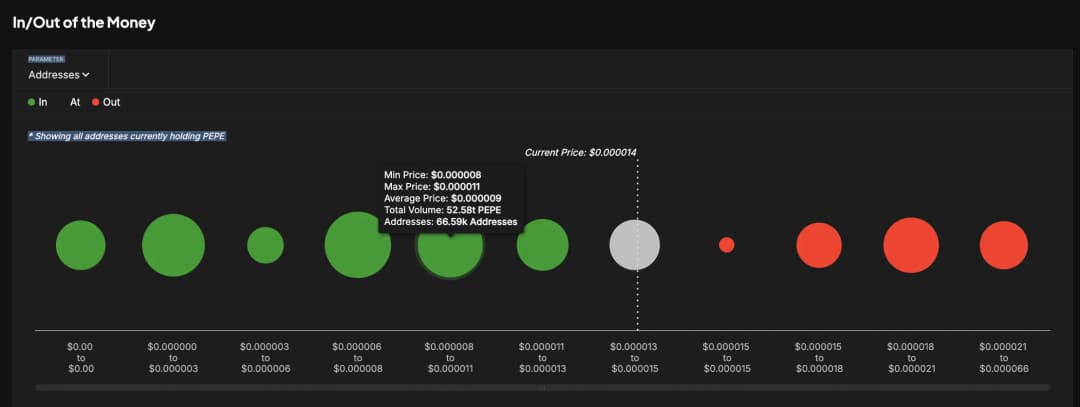Click the horizontal chart scrollbar
This screenshot has height=407, width=1080.
point(542,387)
